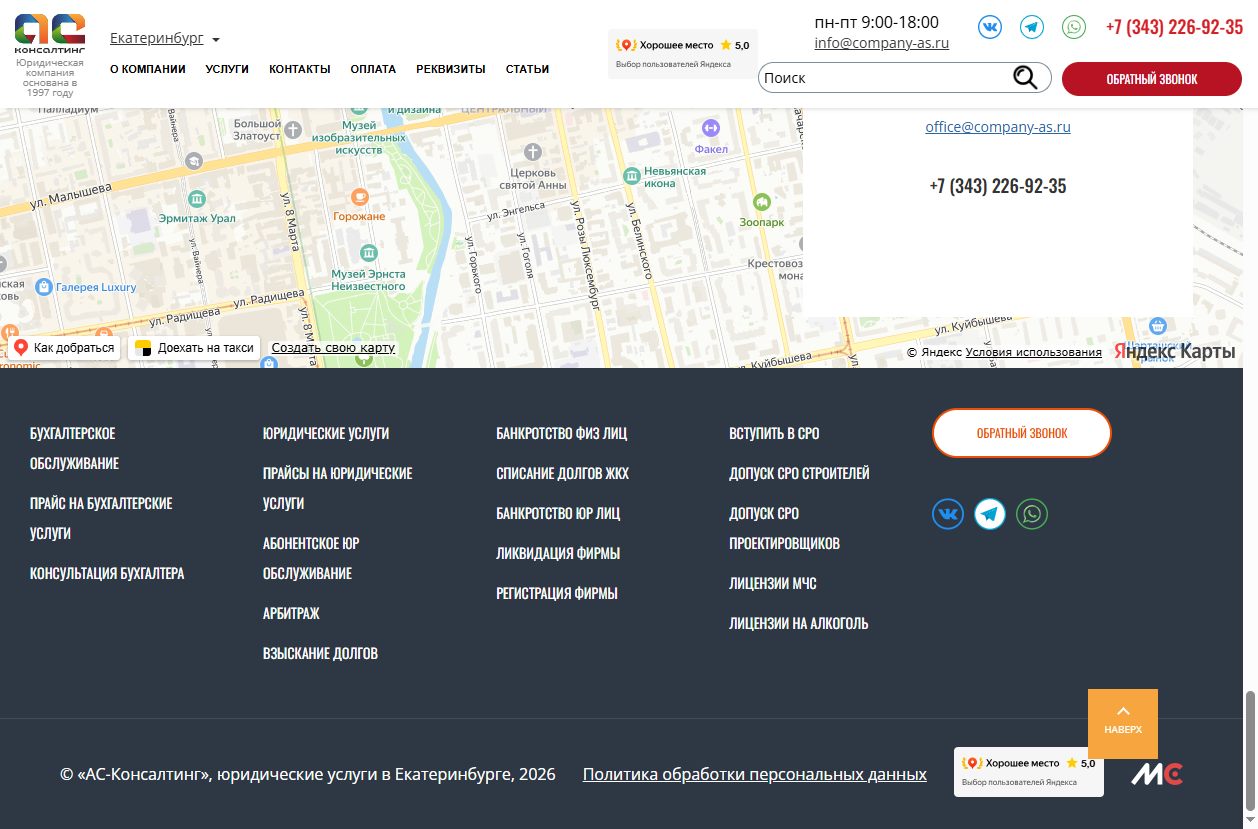Open the РЕКВИЗИТЫ menu item
Screen dimensions: 1258x829
(451, 69)
